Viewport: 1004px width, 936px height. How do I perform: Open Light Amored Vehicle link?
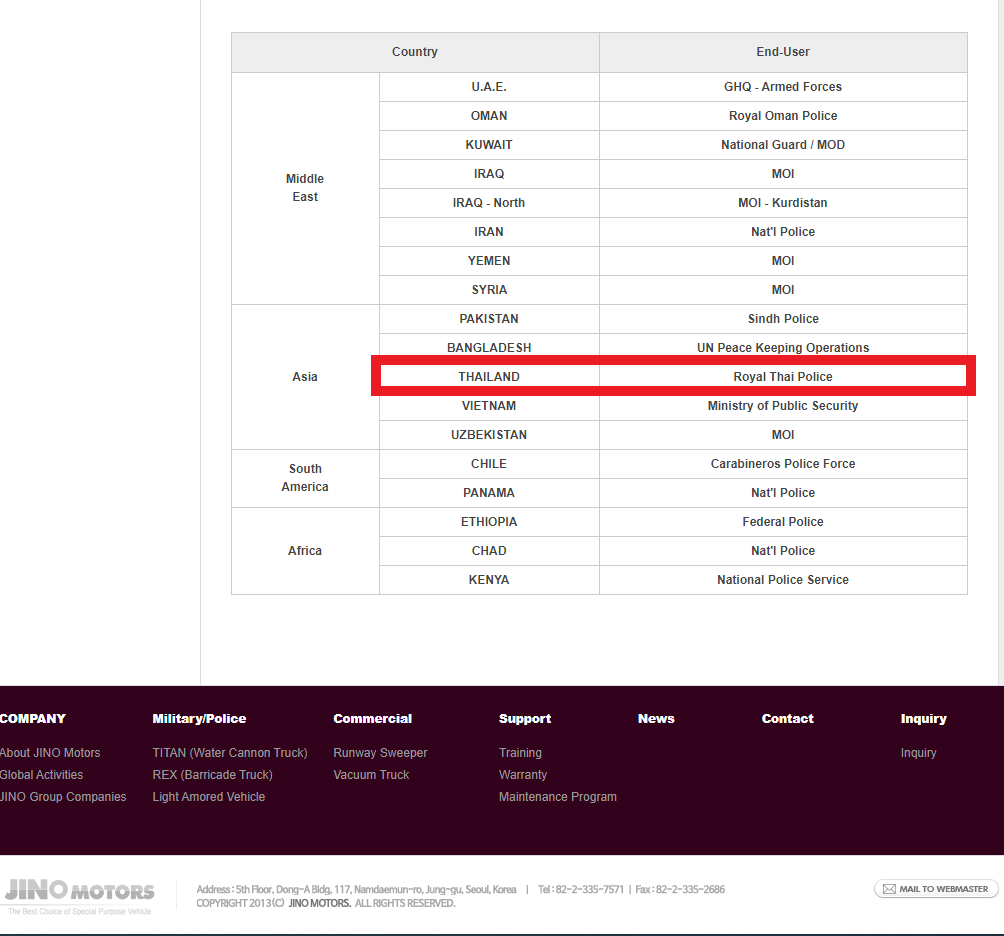209,796
